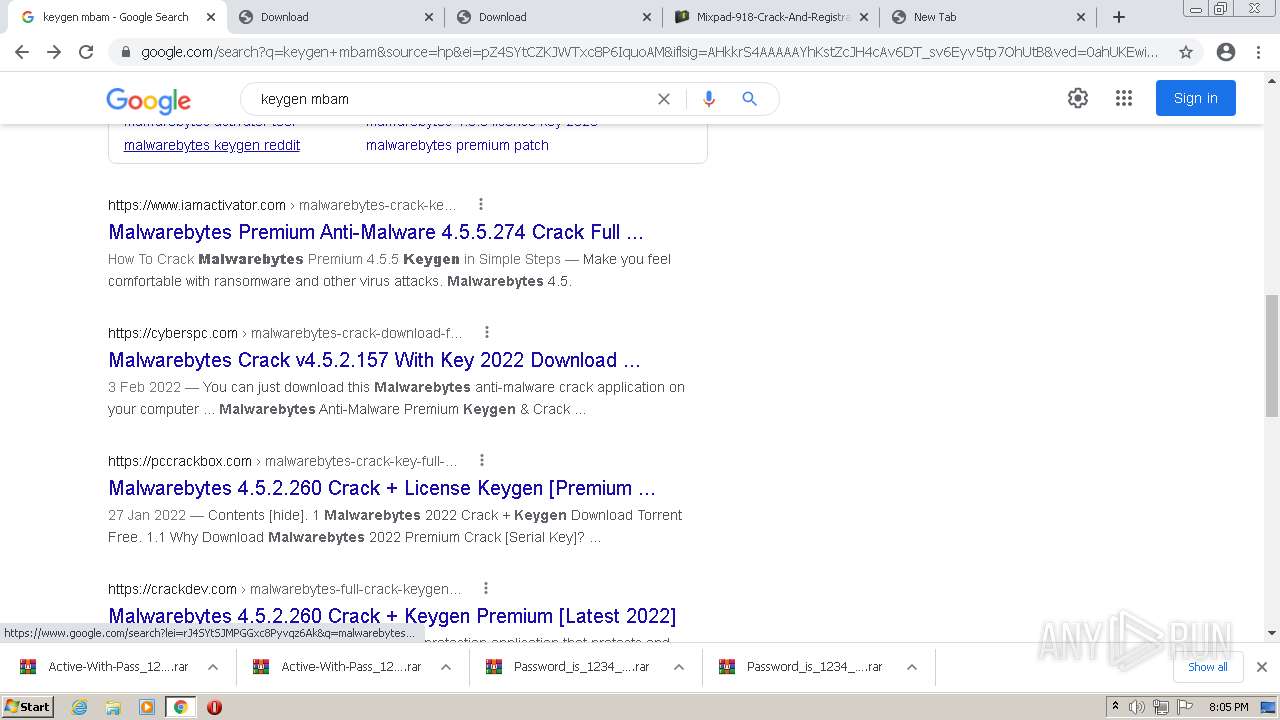
Task: Click Show all downloads button
Action: click(1207, 667)
